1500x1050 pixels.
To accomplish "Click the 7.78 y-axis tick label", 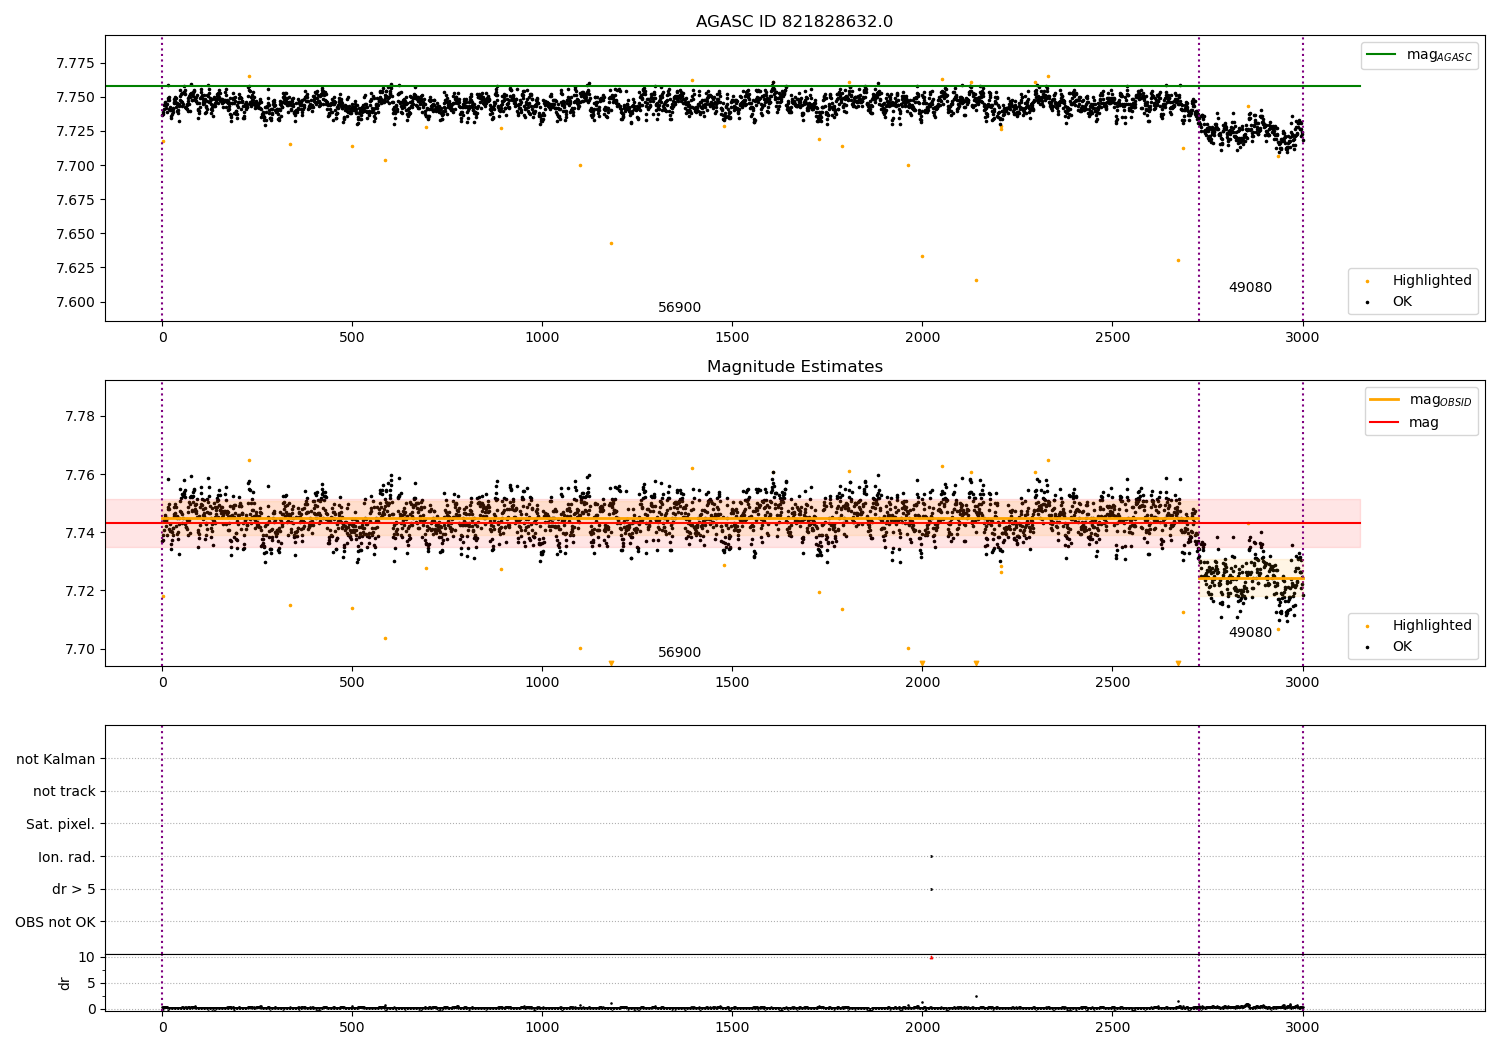I will (80, 417).
